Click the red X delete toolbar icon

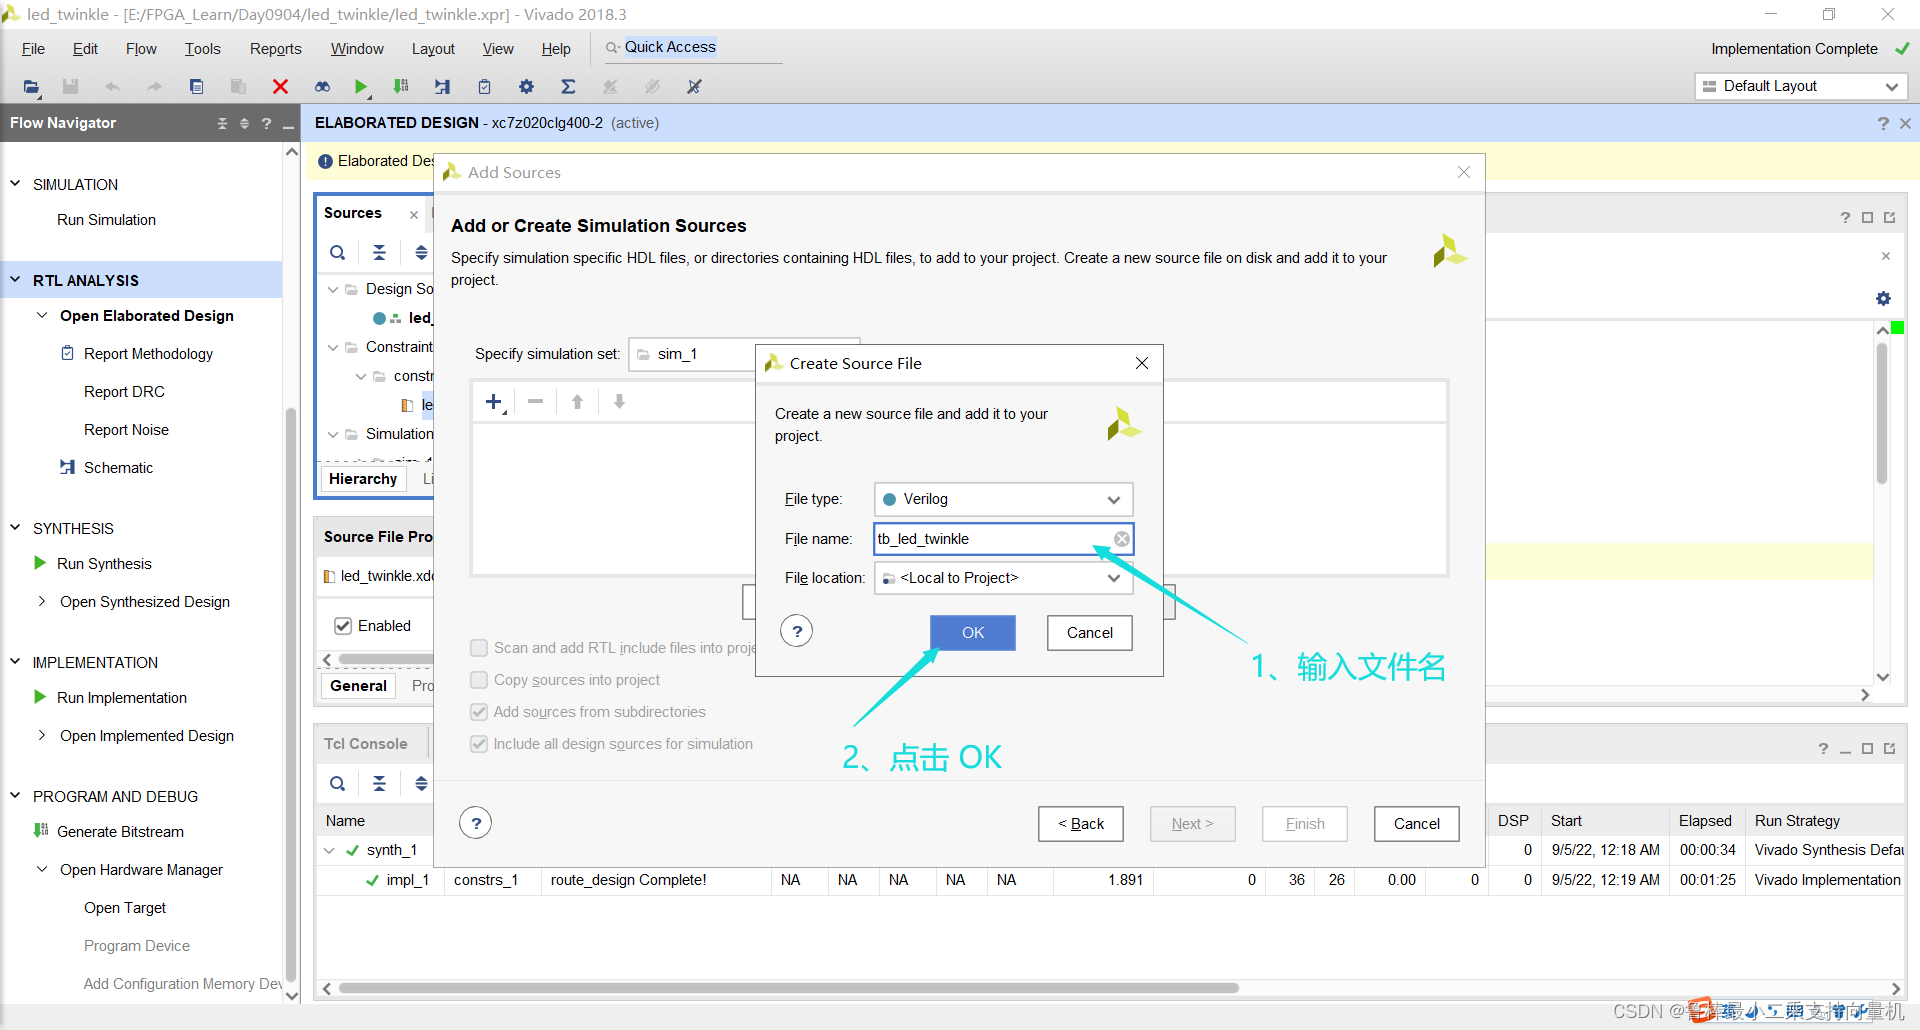(280, 87)
